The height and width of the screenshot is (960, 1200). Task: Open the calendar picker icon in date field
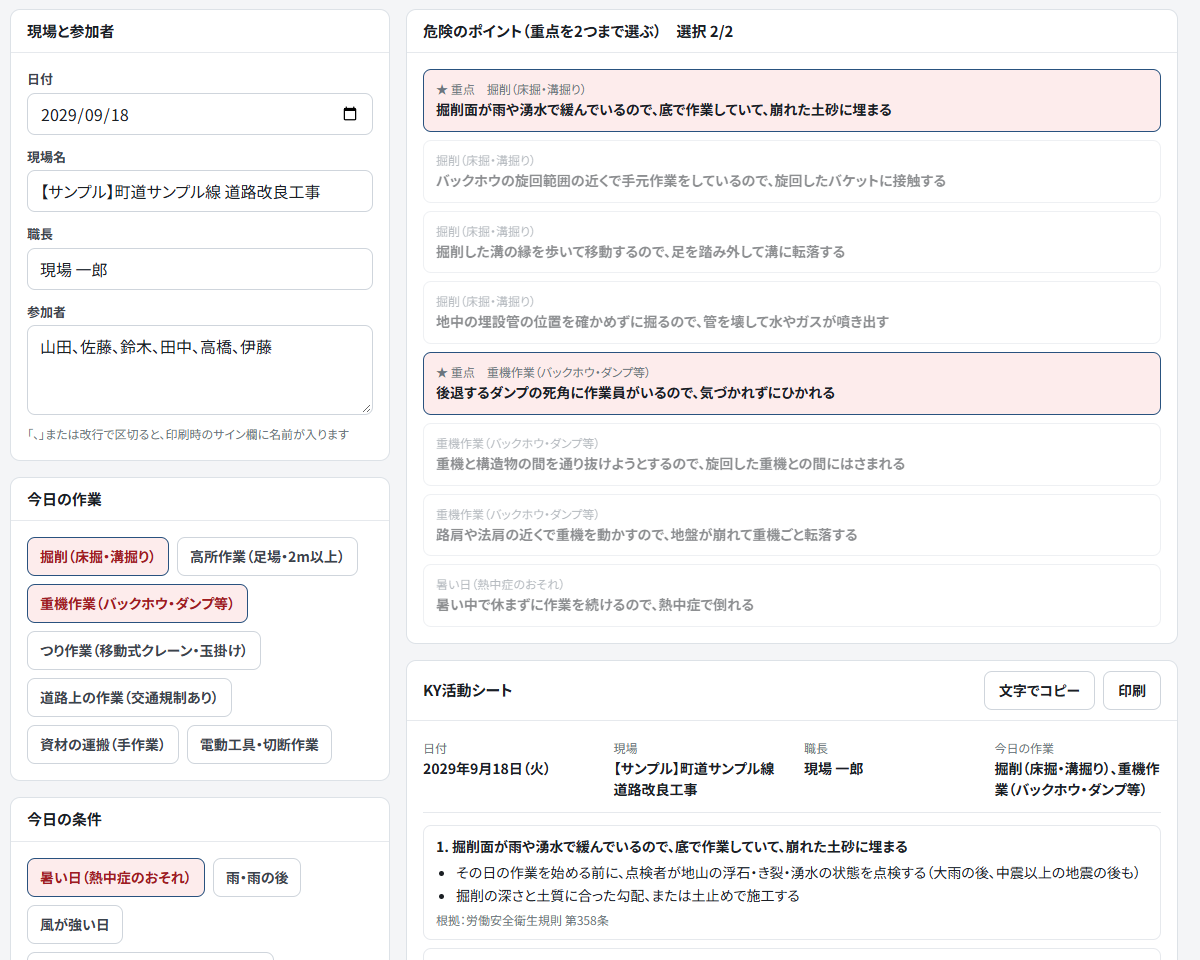click(x=349, y=114)
